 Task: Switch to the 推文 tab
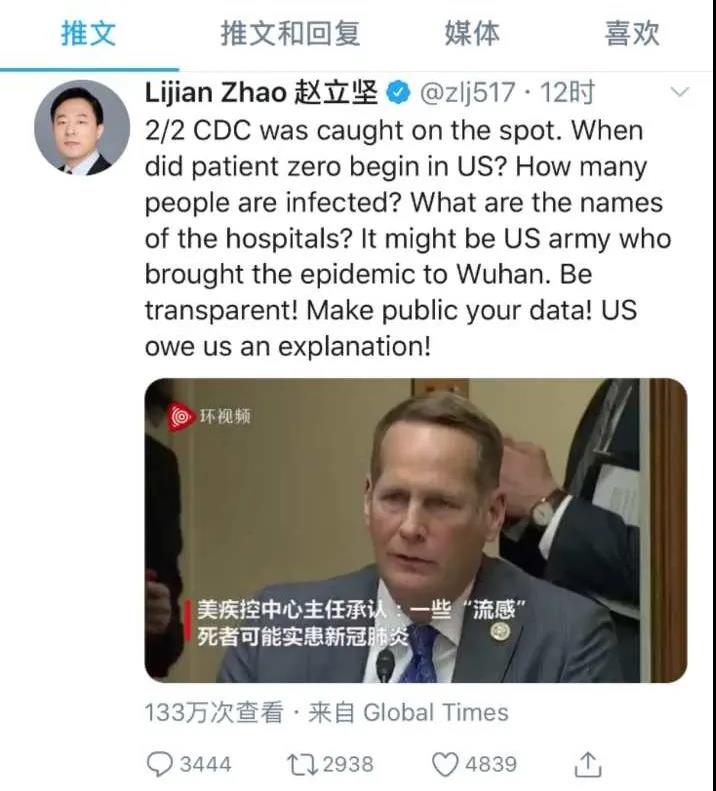coord(89,34)
